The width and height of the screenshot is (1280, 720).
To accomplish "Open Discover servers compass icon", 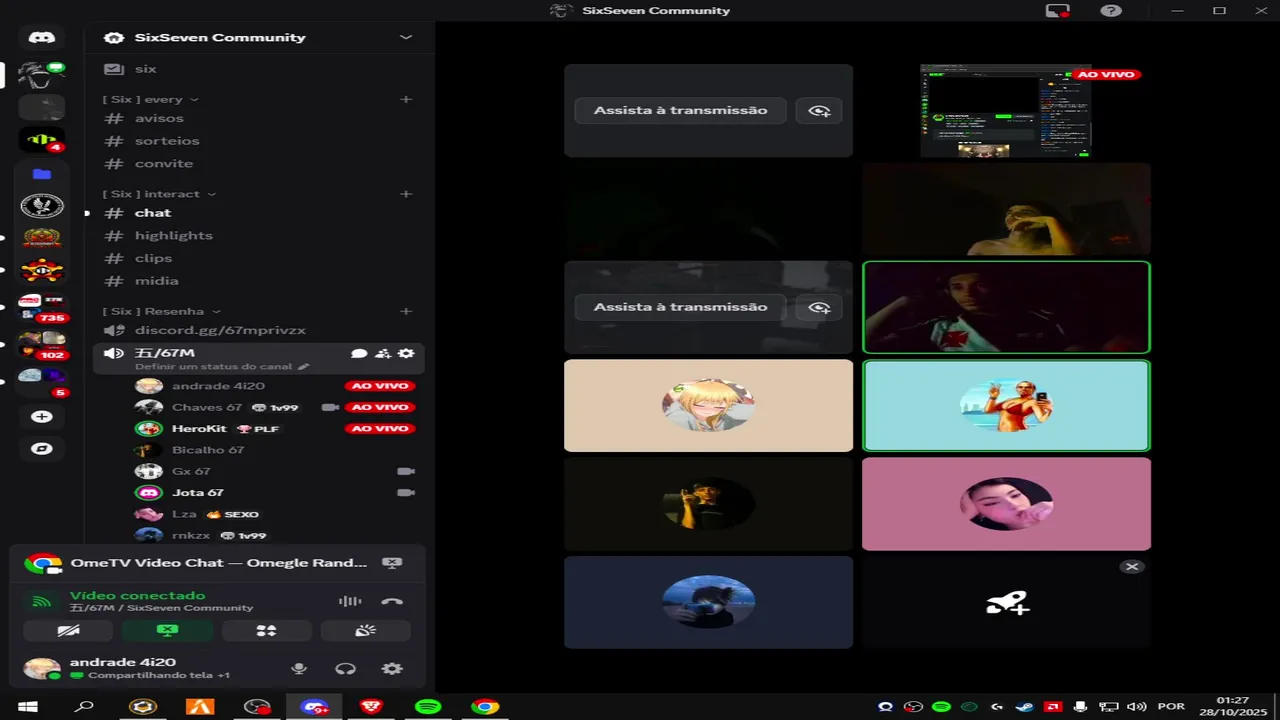I will pos(42,449).
